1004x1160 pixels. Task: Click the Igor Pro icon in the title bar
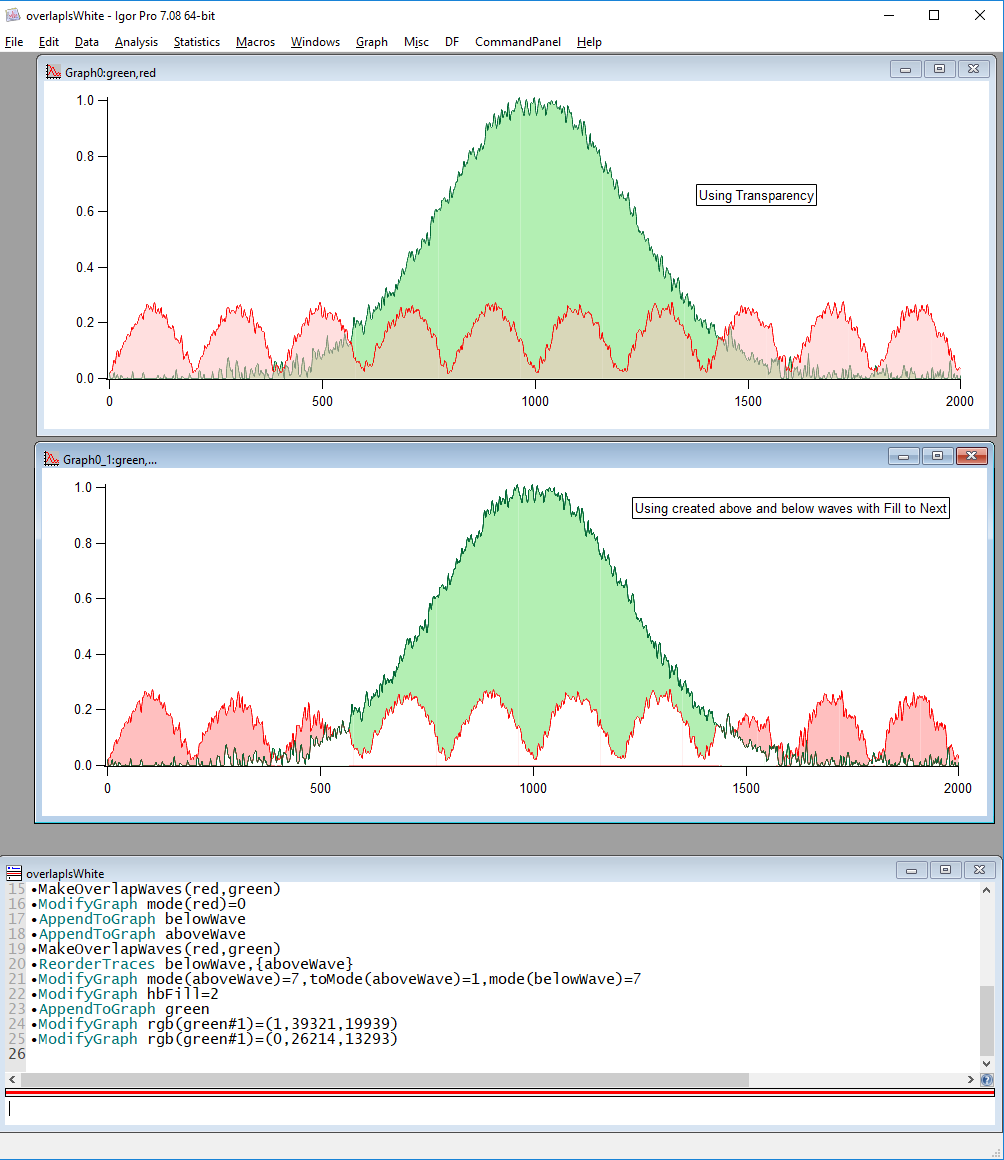tap(13, 15)
